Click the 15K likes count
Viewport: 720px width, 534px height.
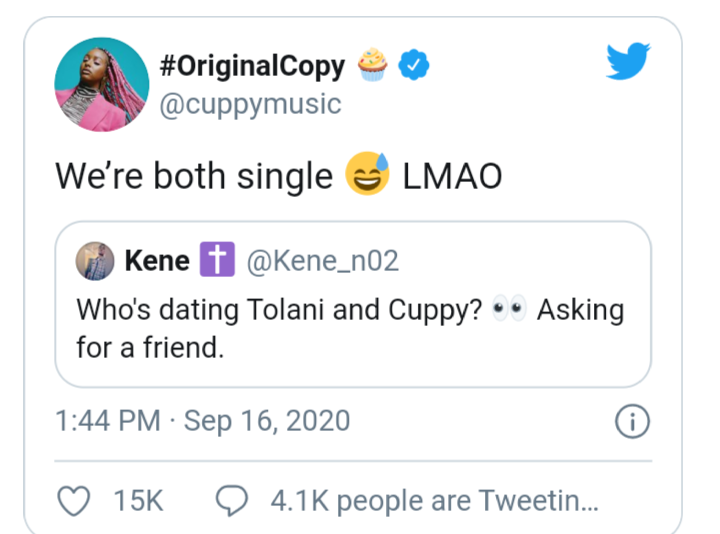(139, 500)
